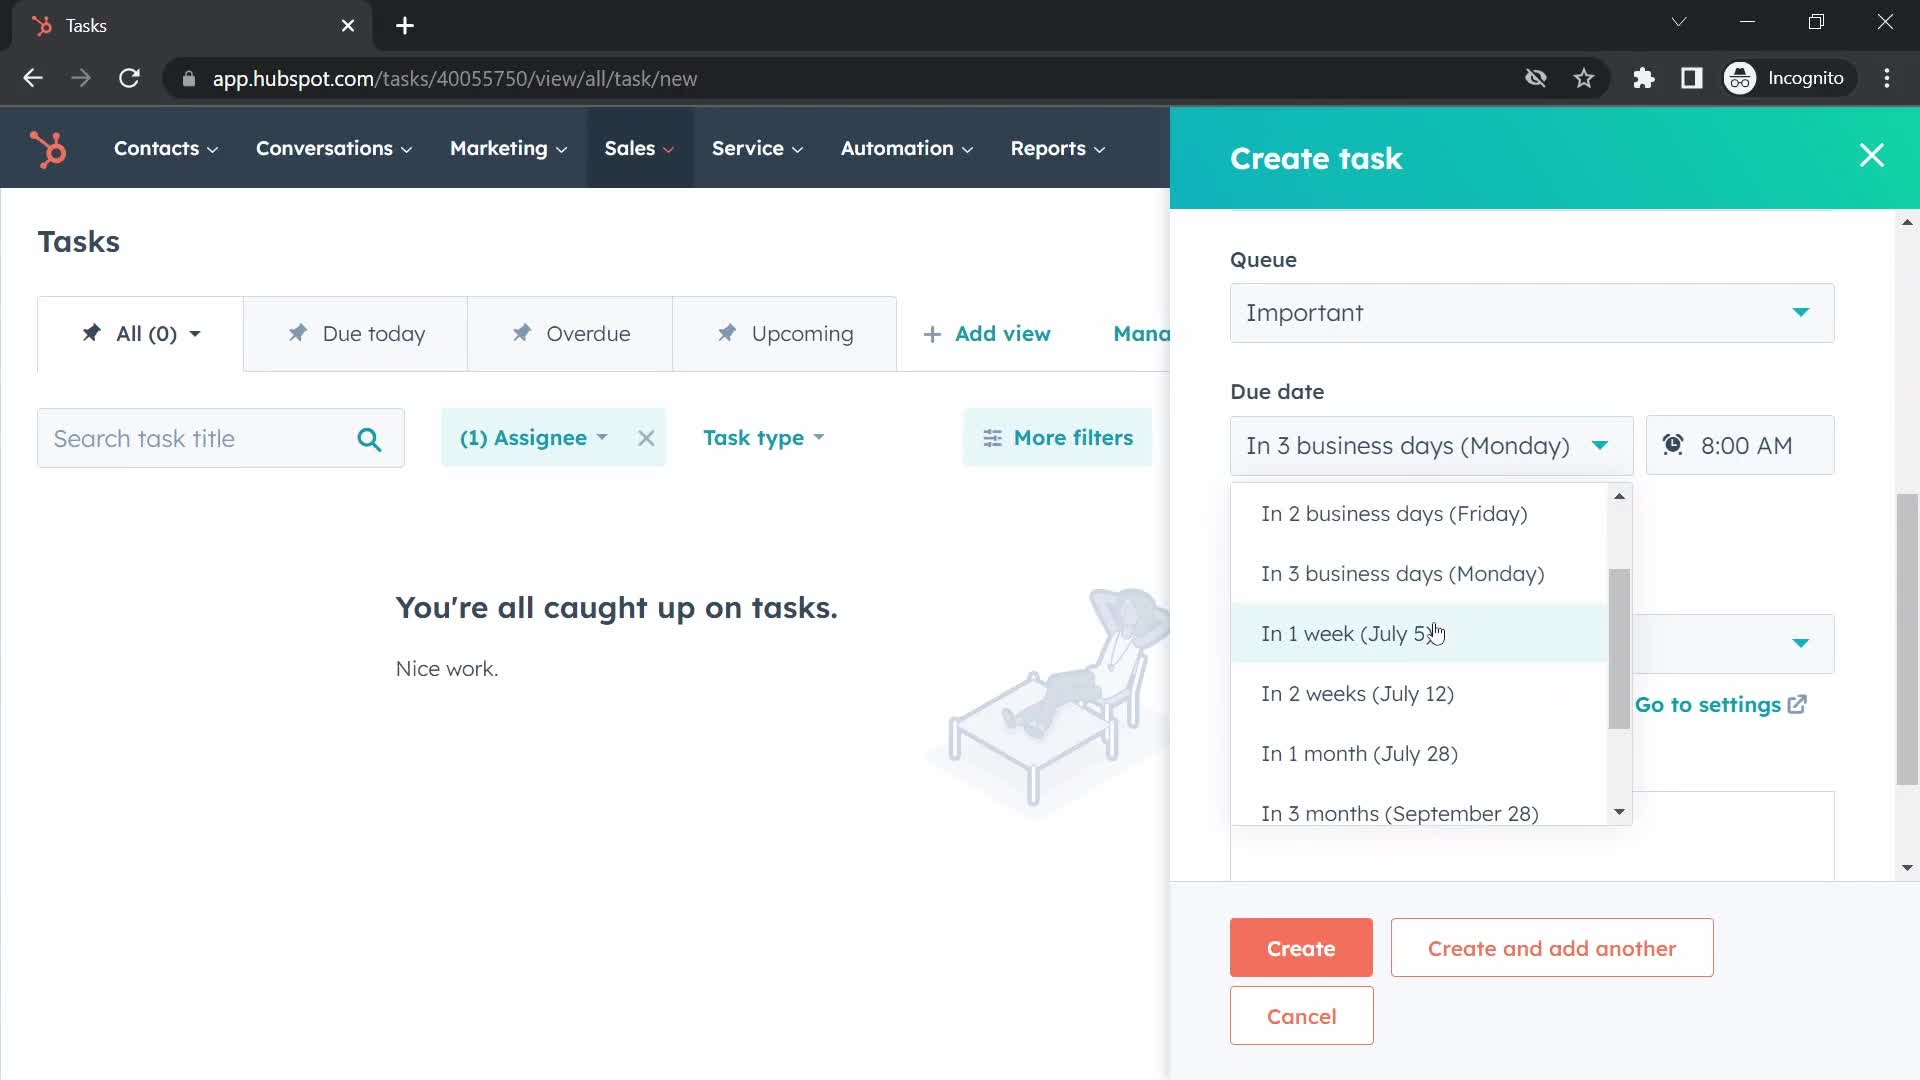Viewport: 1920px width, 1080px height.
Task: Open the Conversations navigation menu
Action: click(332, 148)
